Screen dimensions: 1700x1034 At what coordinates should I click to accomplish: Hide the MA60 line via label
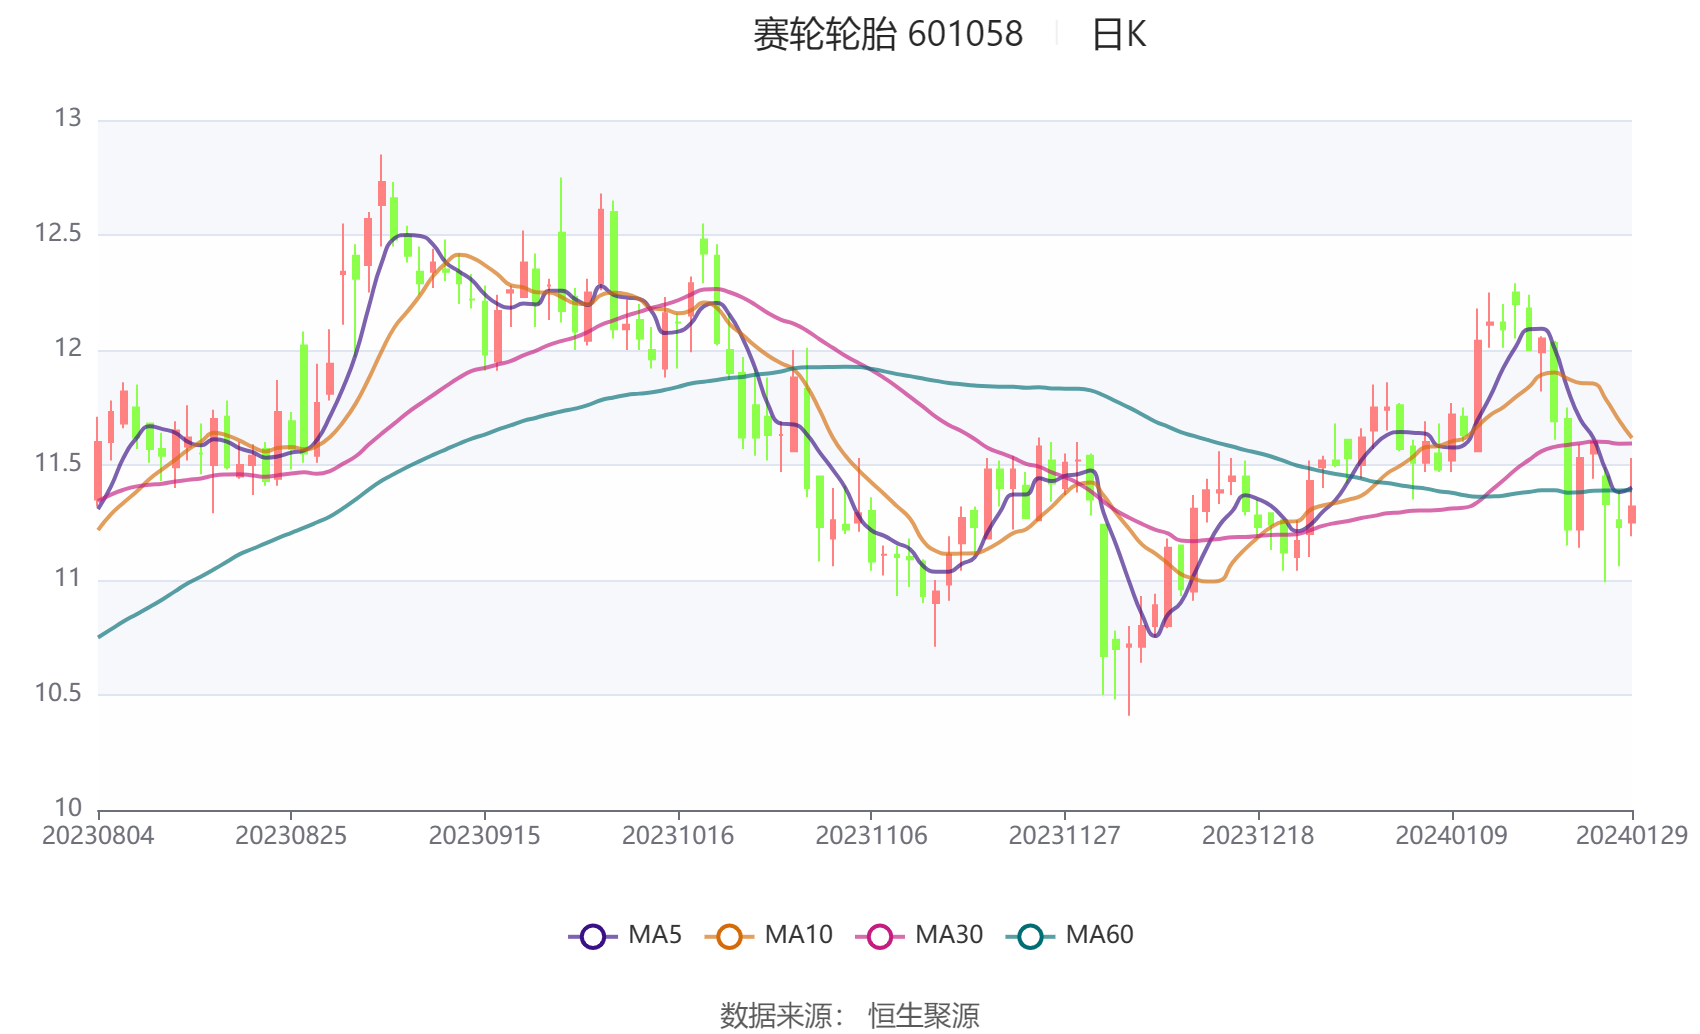pyautogui.click(x=1099, y=935)
